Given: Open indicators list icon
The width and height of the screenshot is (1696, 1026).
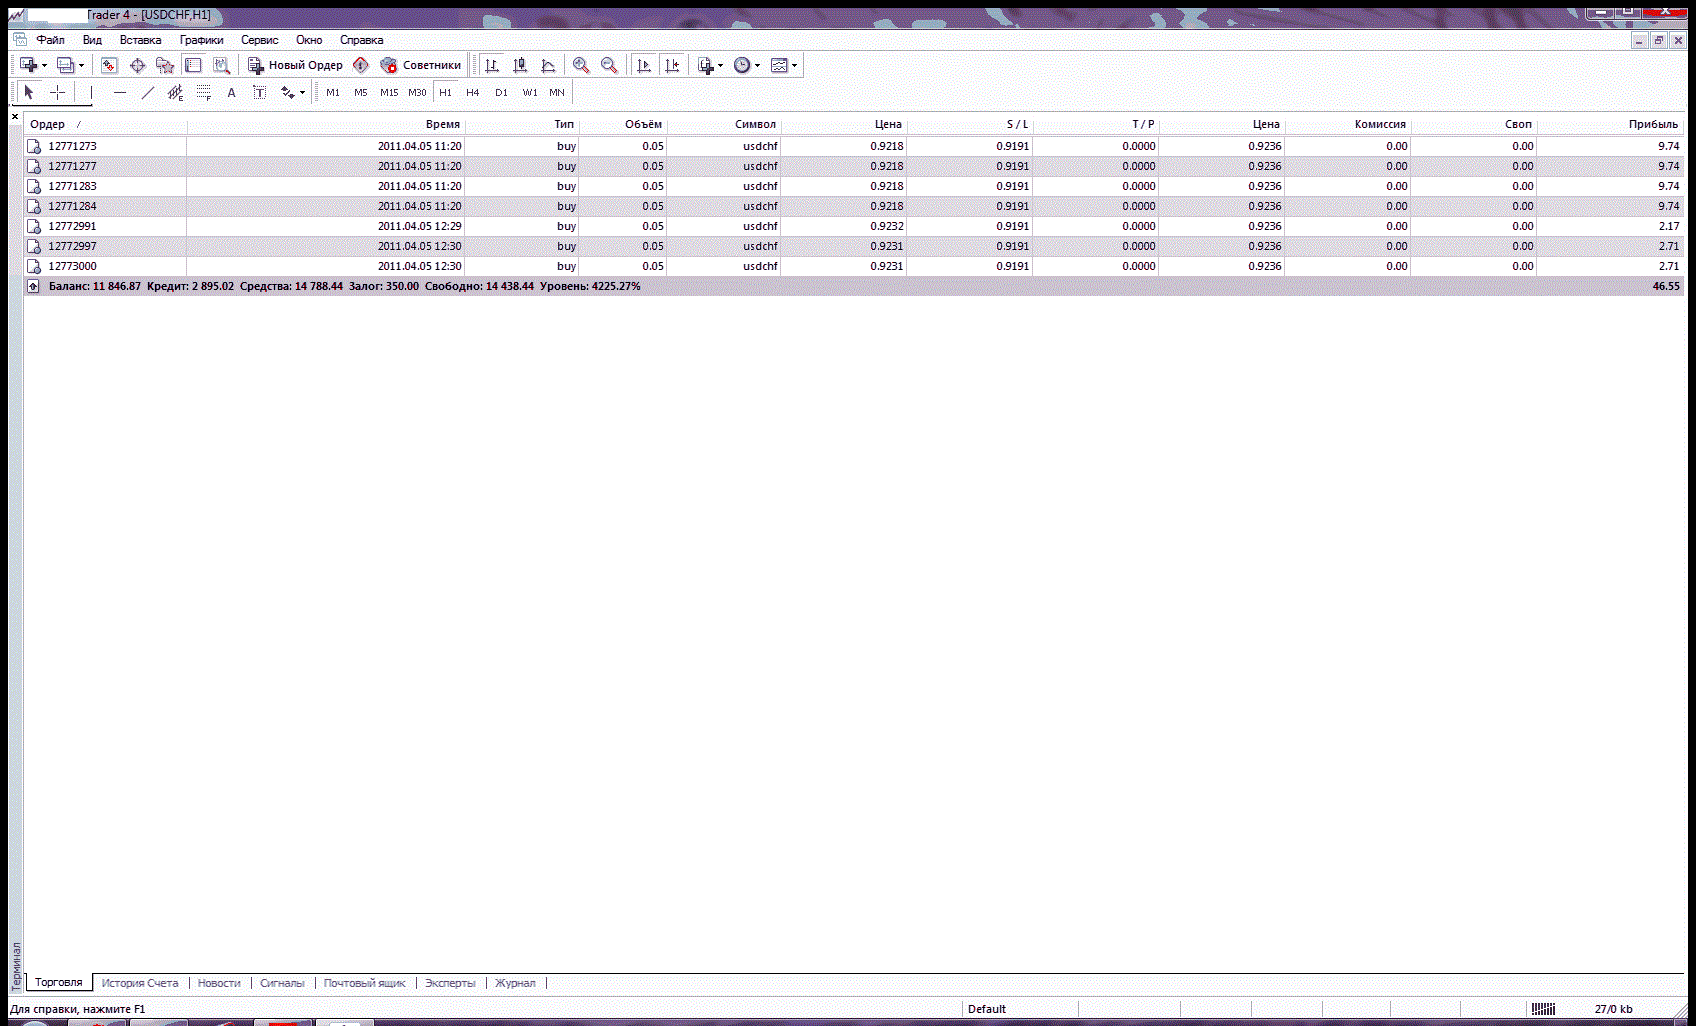Looking at the screenshot, I should coord(706,65).
